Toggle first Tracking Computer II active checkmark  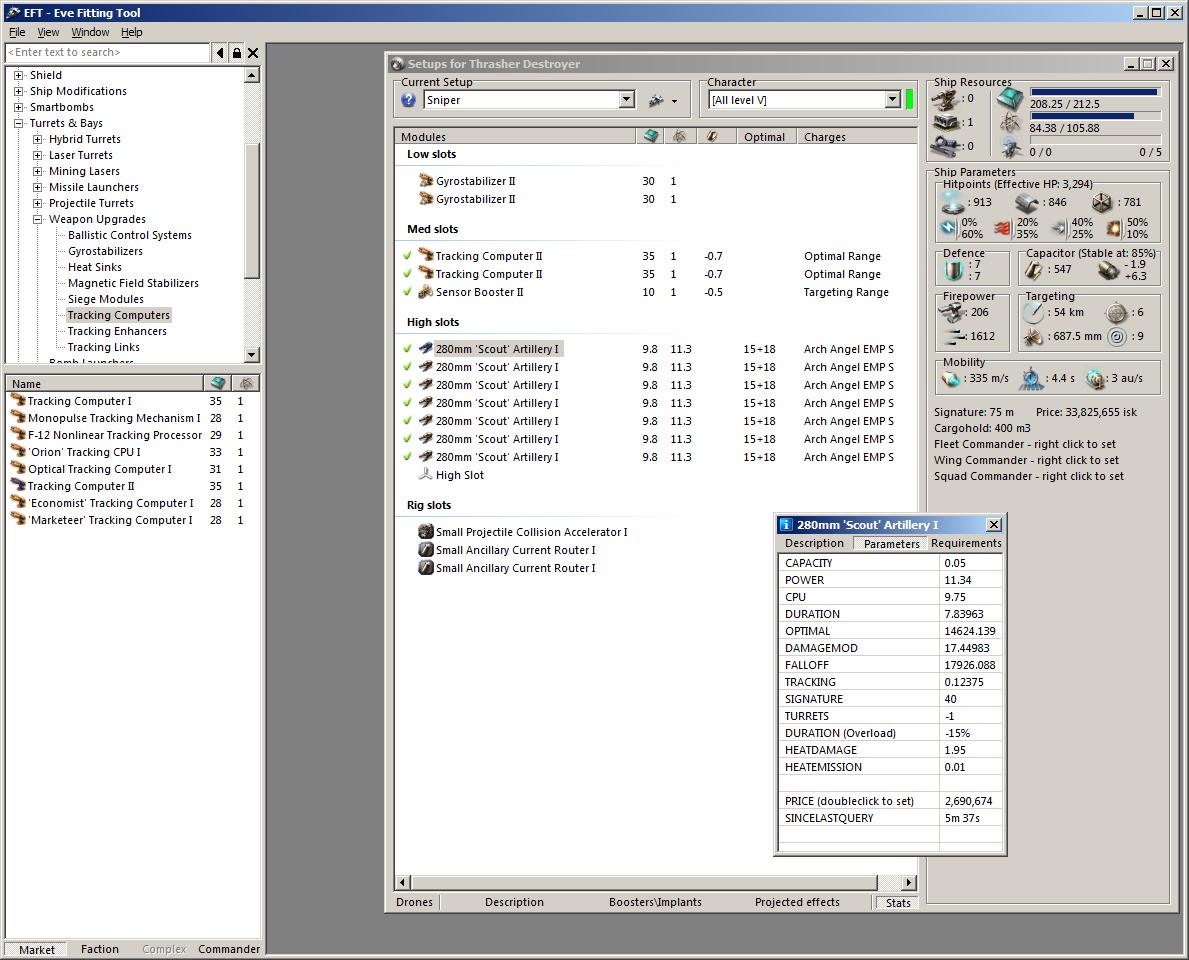[x=408, y=256]
